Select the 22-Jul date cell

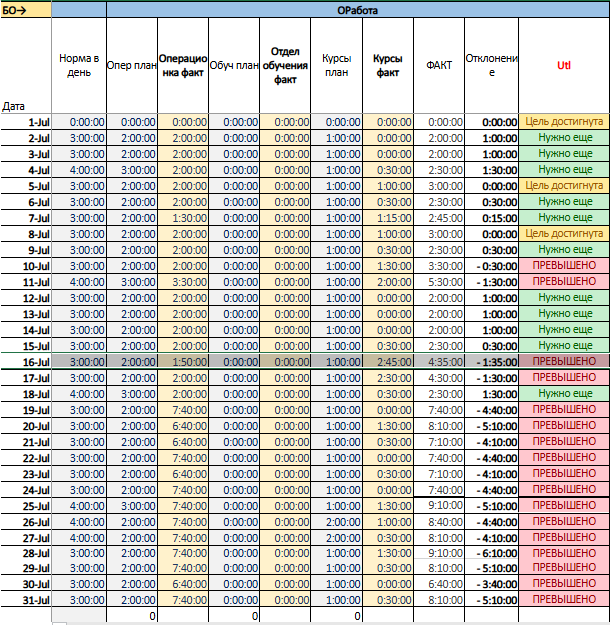click(x=26, y=458)
